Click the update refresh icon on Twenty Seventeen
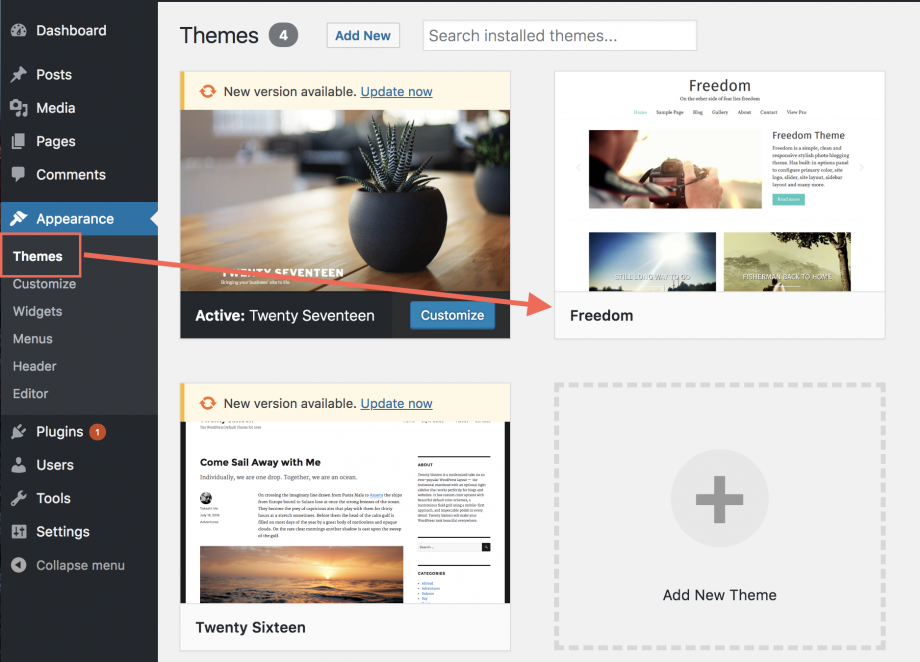The image size is (920, 662). (x=207, y=90)
